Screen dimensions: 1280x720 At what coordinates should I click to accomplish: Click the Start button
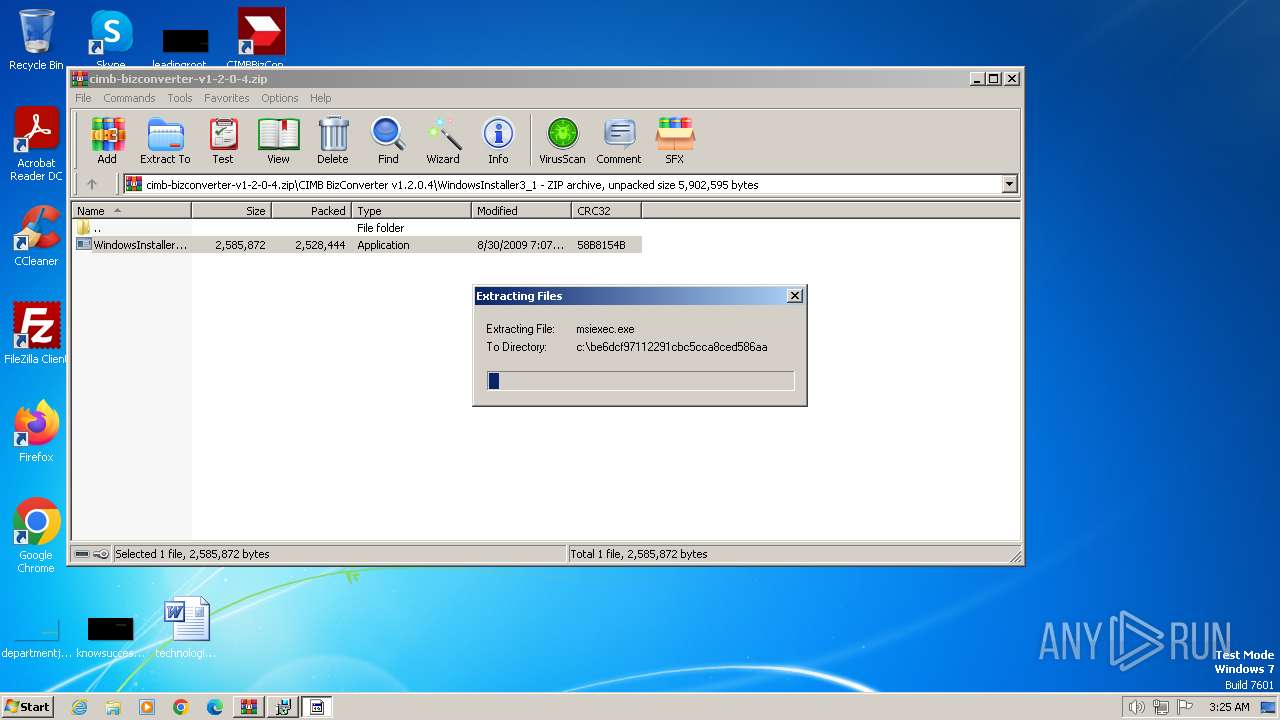[x=27, y=707]
